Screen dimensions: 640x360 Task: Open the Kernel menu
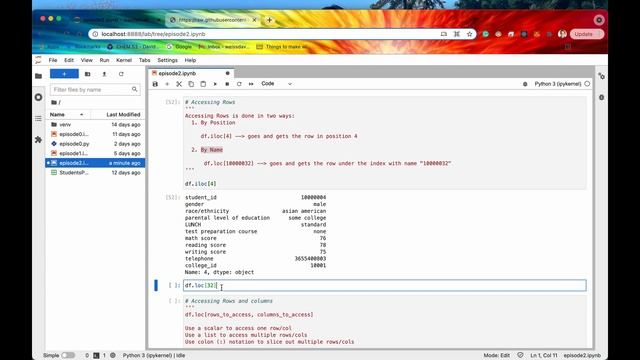click(x=124, y=60)
